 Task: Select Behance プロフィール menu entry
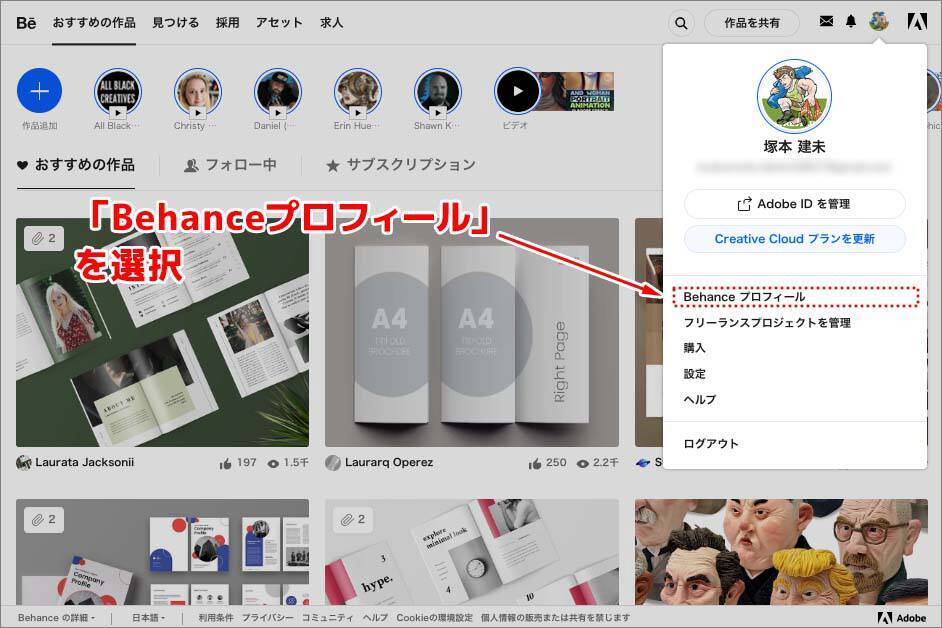point(794,297)
